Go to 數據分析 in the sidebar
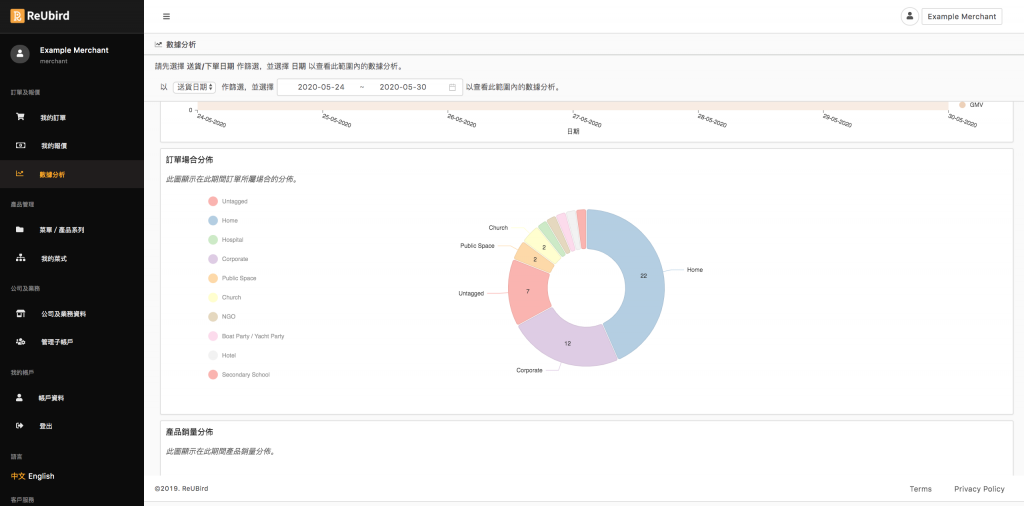Screen dimensions: 1024x506 pyautogui.click(x=52, y=174)
